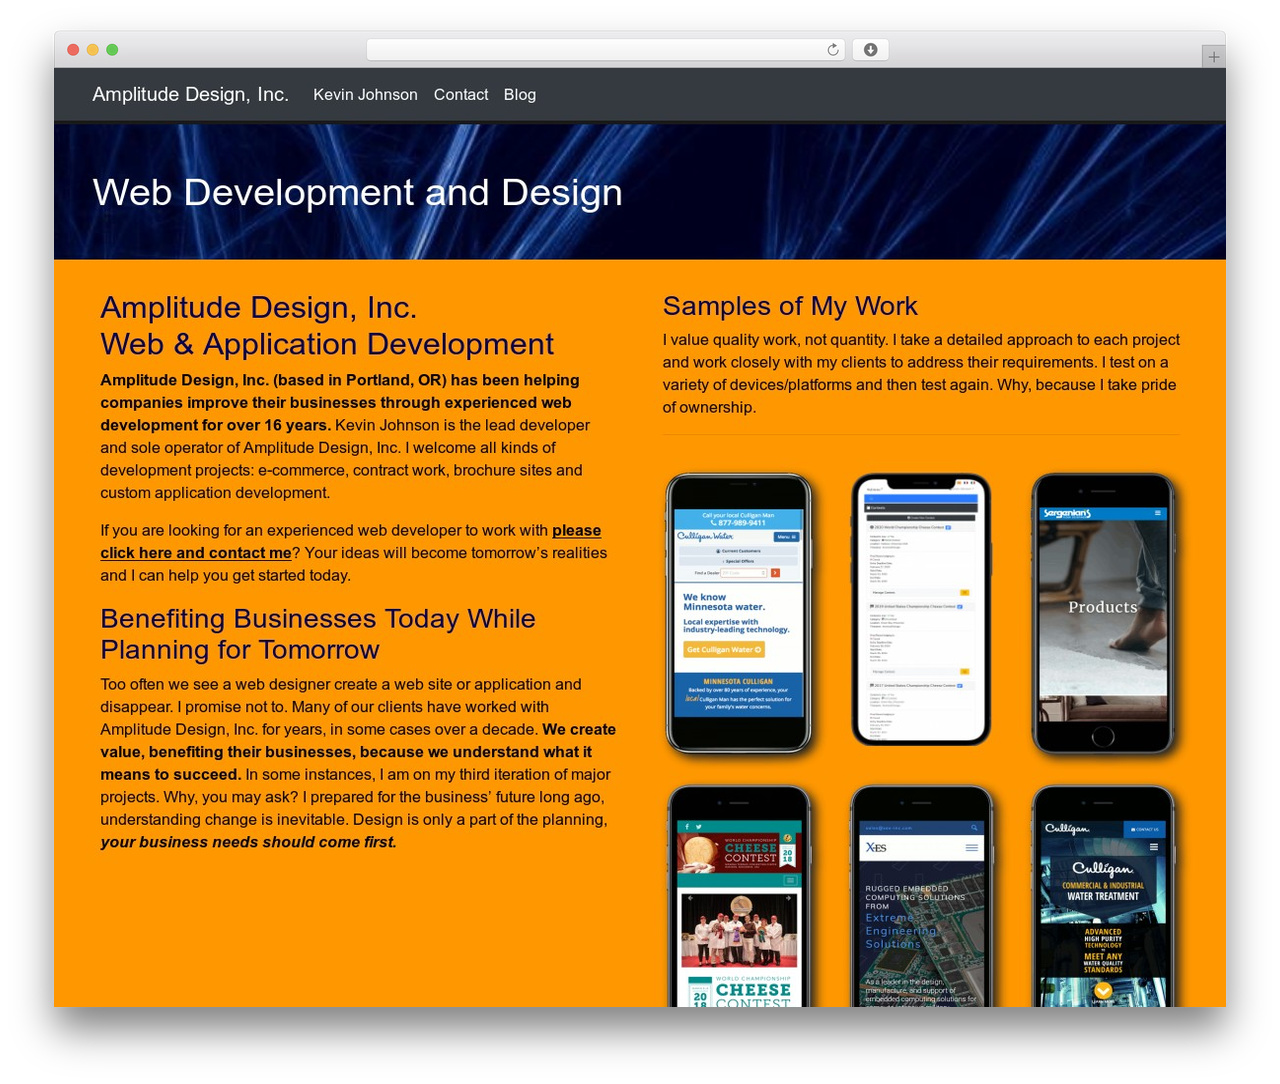Click the 'Benefiting Businesses Today While' heading
This screenshot has height=1084, width=1280.
pos(318,619)
